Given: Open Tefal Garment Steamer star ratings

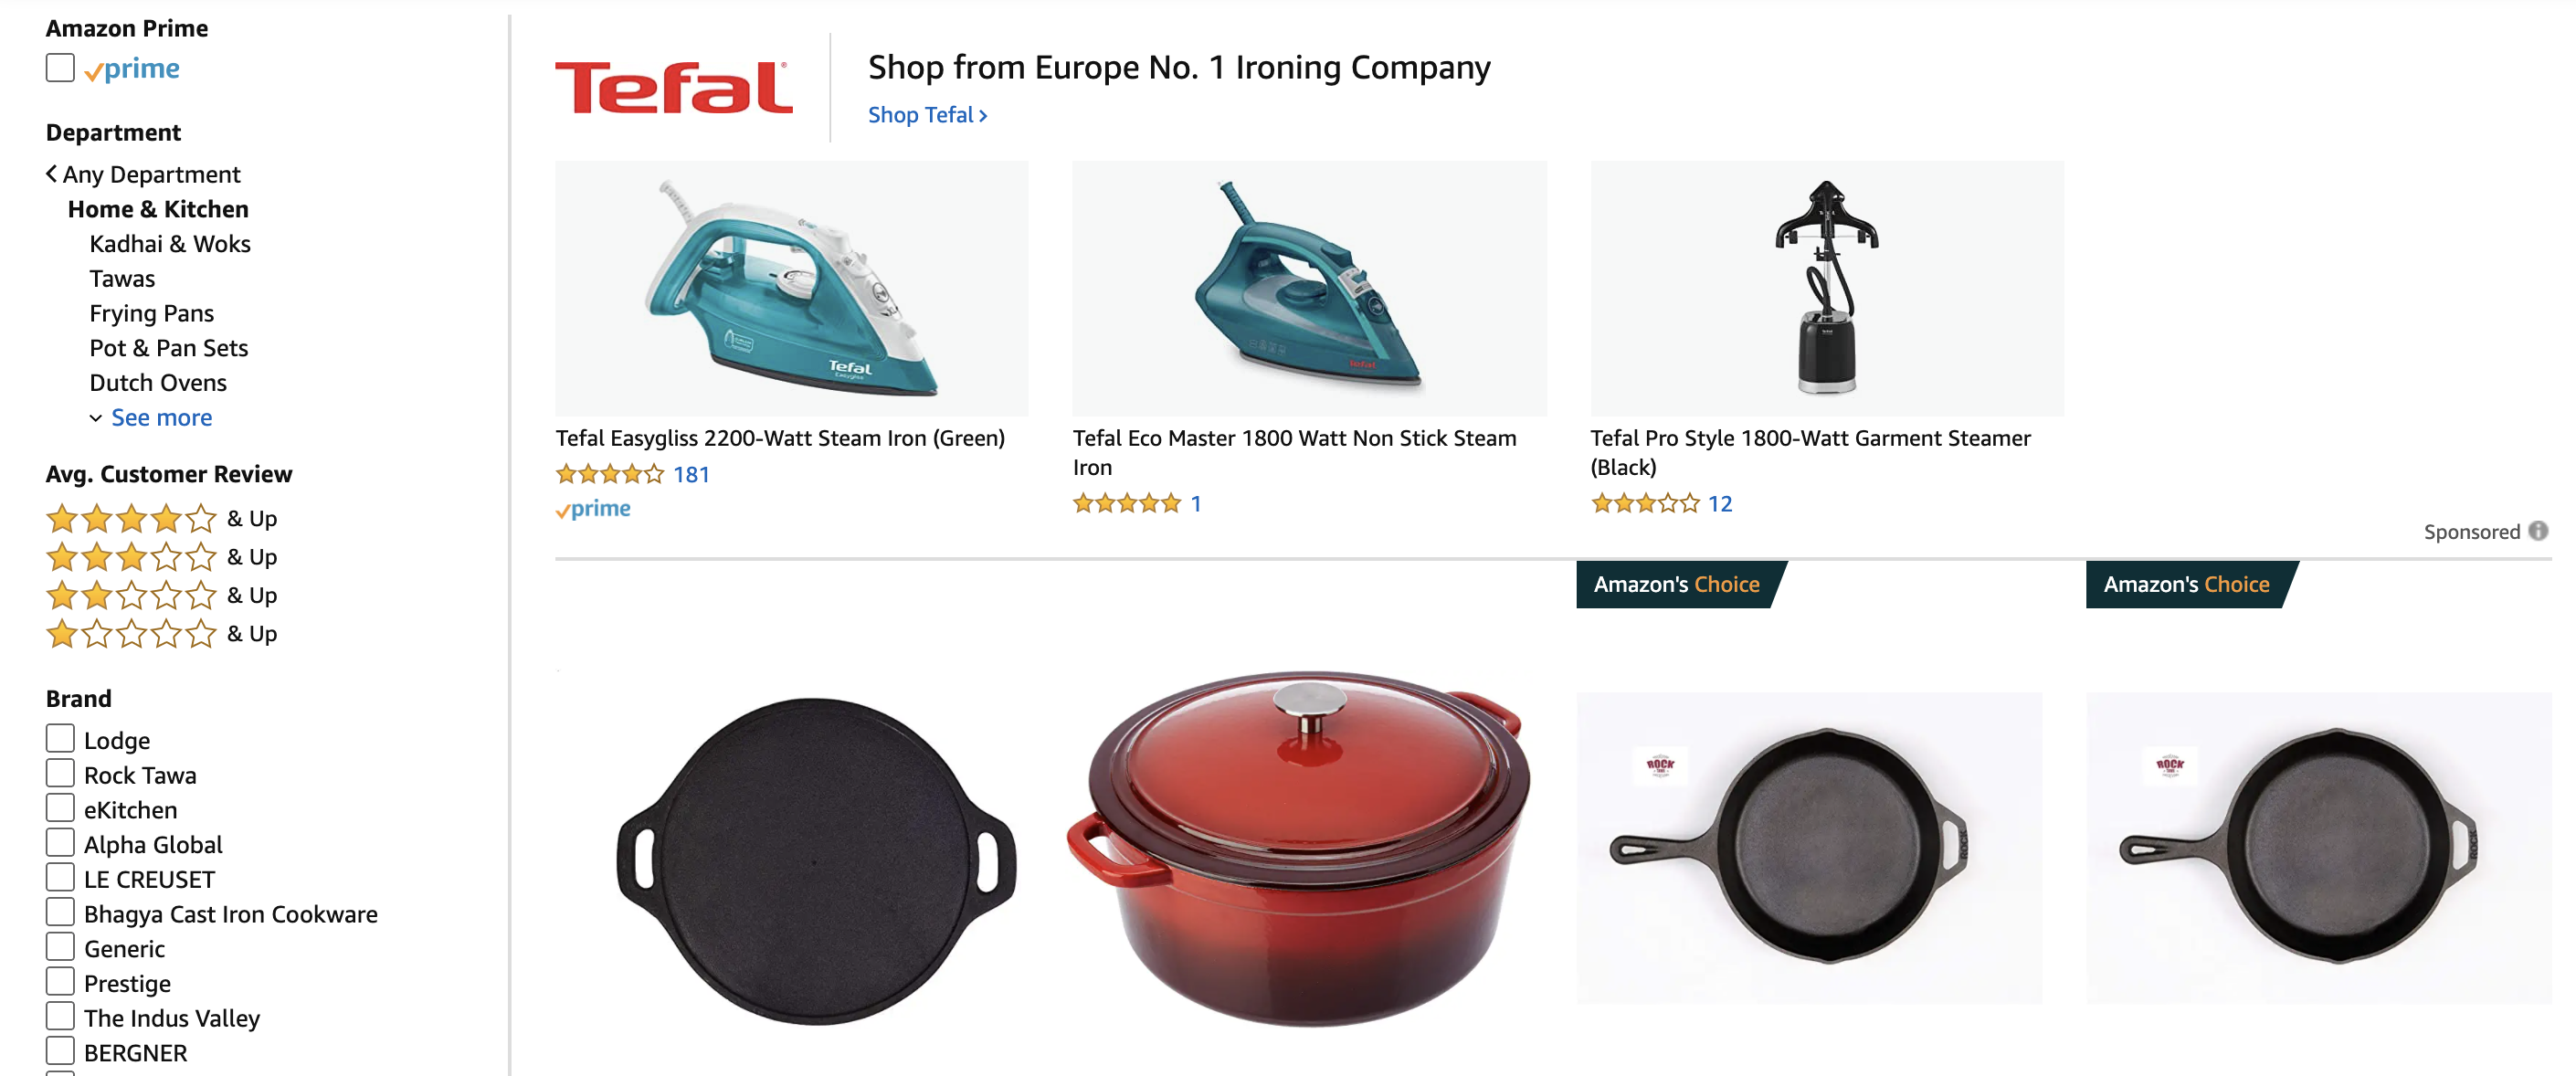Looking at the screenshot, I should pos(1645,503).
